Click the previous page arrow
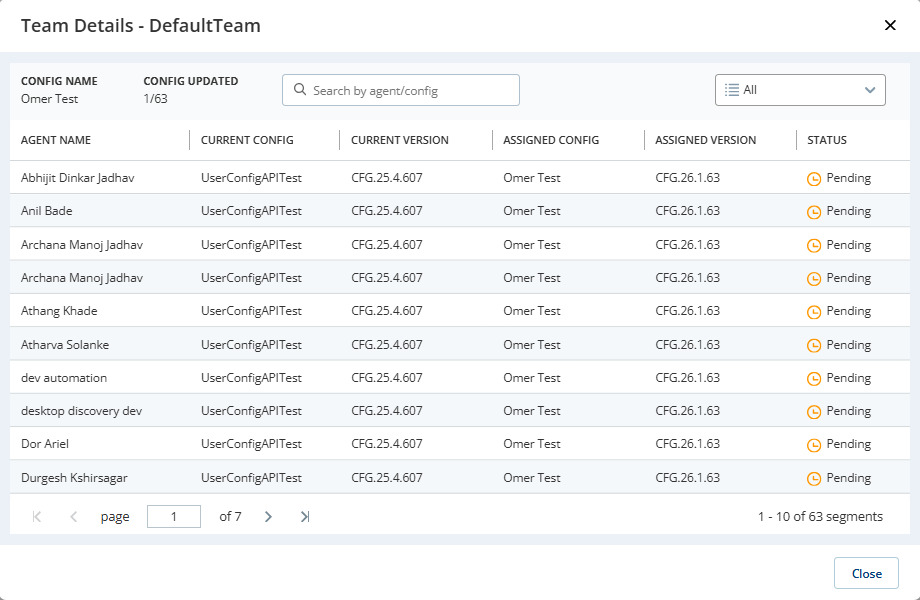Viewport: 920px width, 600px height. 72,516
